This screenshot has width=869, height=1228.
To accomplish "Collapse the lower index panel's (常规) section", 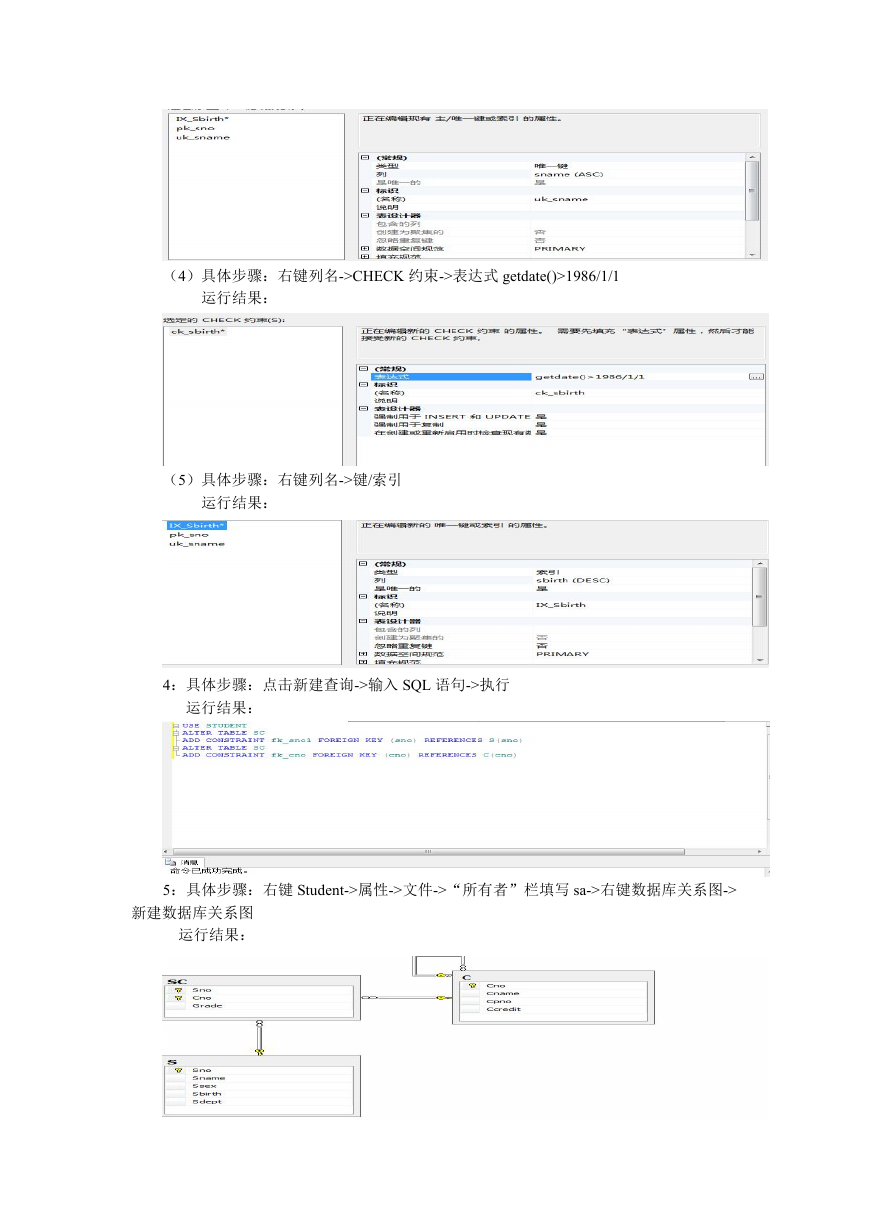I will click(x=364, y=564).
